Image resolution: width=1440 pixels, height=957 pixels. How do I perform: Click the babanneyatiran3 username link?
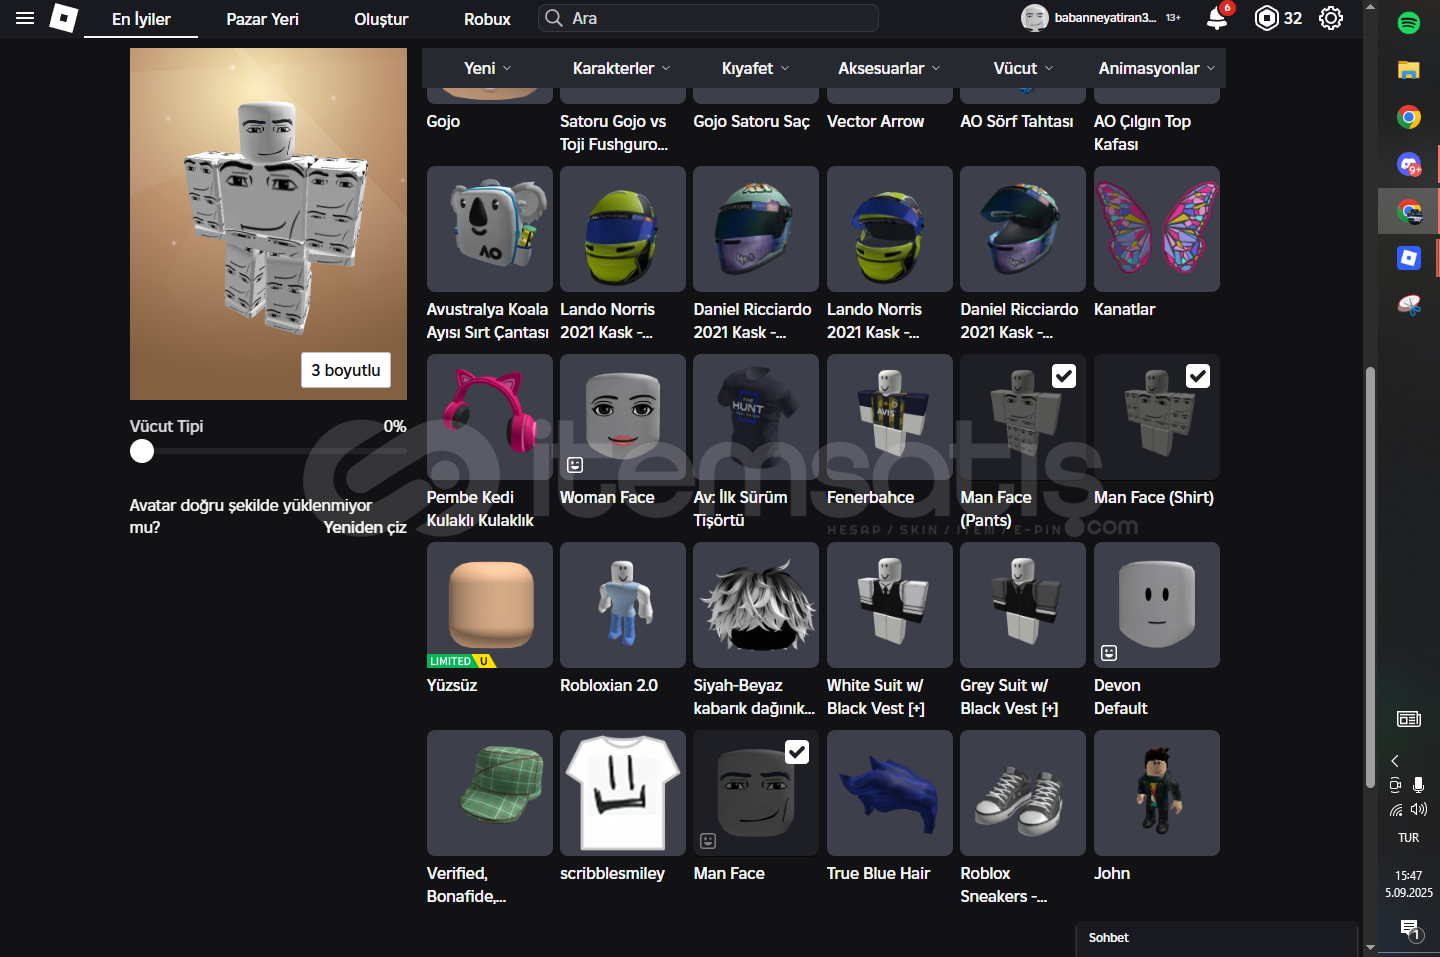[x=1105, y=18]
